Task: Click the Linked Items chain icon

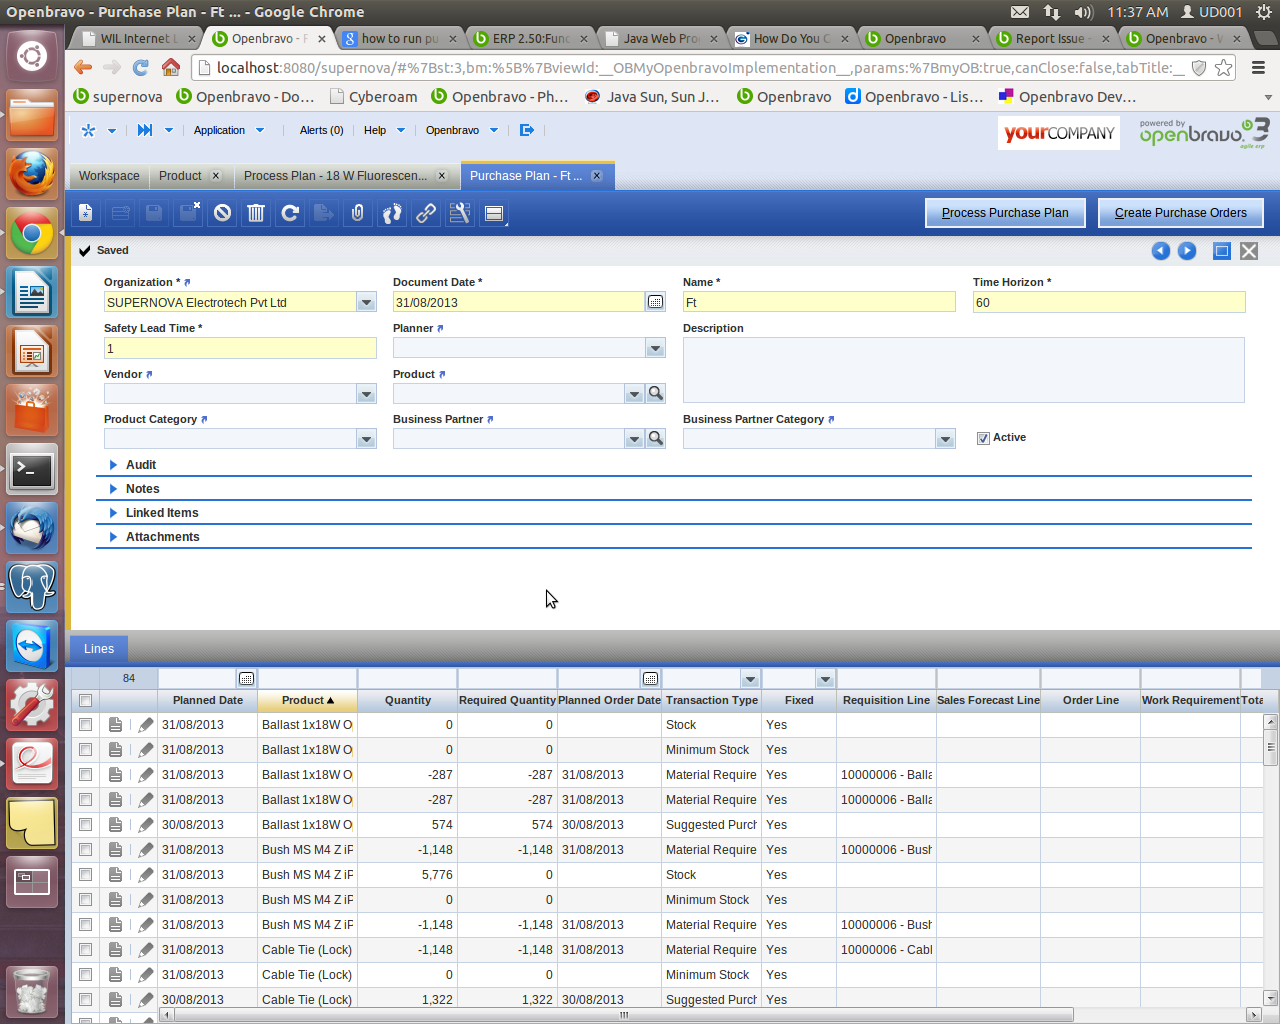Action: click(x=426, y=213)
